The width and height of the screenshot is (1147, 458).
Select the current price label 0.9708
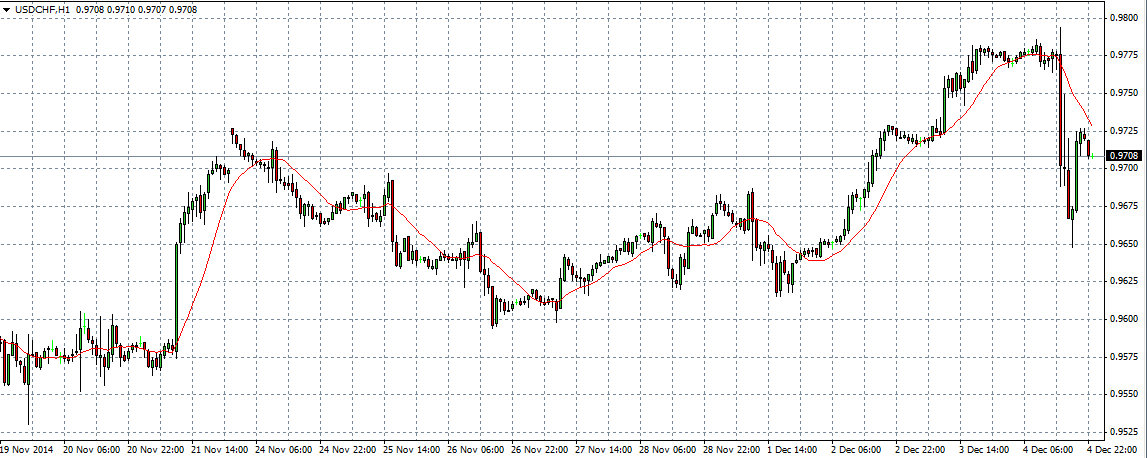(x=1123, y=156)
